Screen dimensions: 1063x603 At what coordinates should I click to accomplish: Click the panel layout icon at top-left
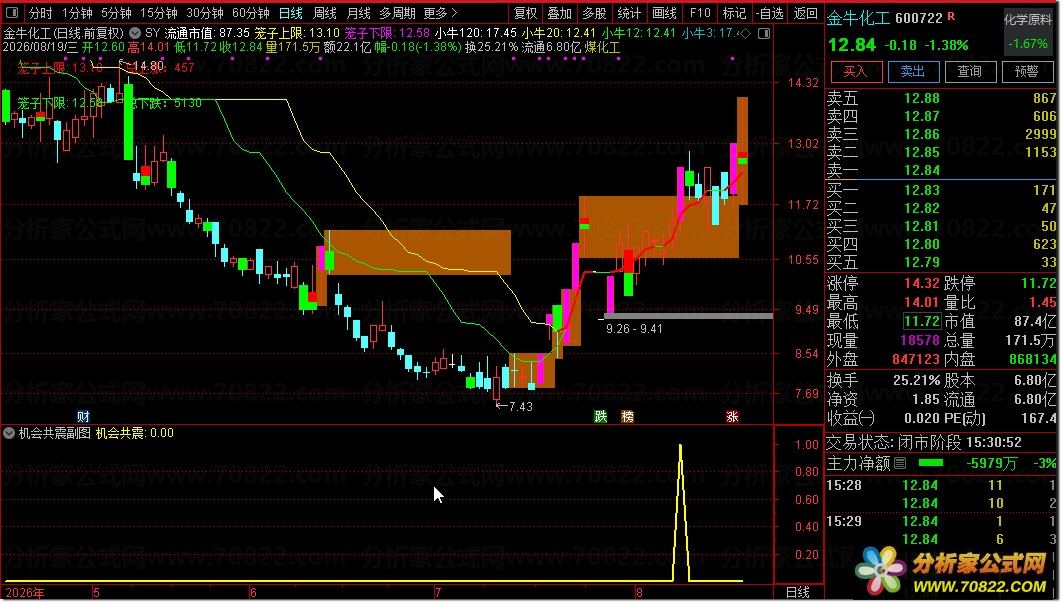click(x=12, y=12)
